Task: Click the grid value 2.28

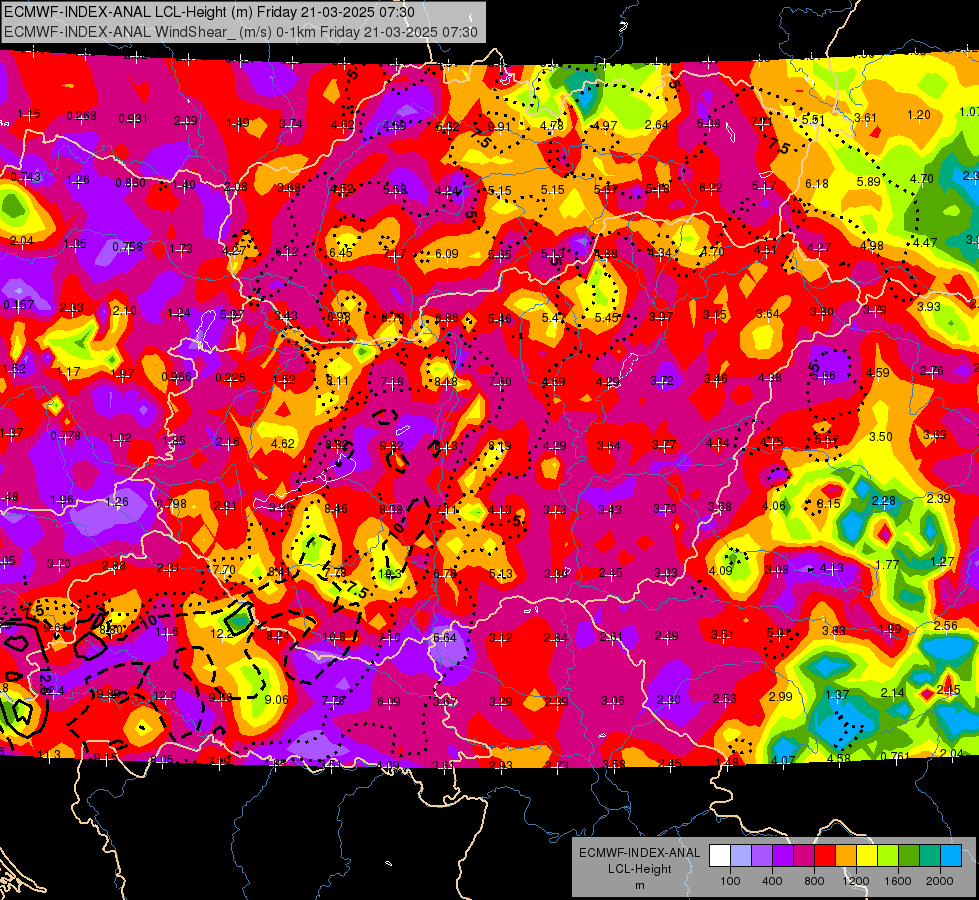Action: 883,500
